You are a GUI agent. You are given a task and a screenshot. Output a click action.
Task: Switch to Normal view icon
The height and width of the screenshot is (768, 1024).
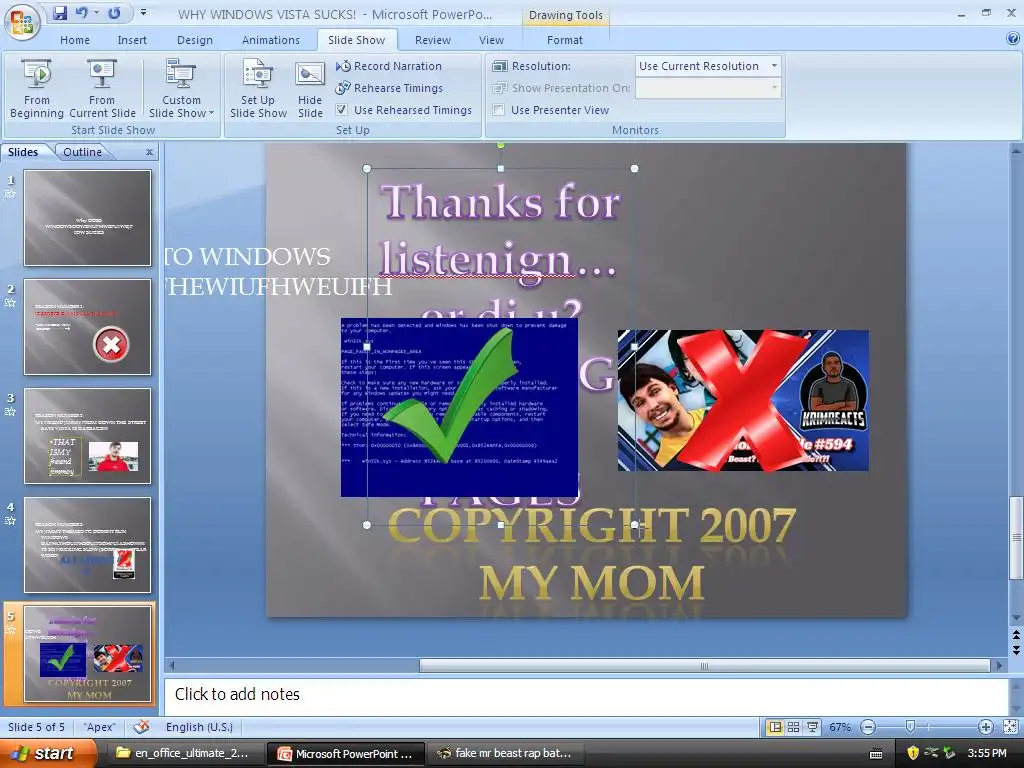pos(775,727)
